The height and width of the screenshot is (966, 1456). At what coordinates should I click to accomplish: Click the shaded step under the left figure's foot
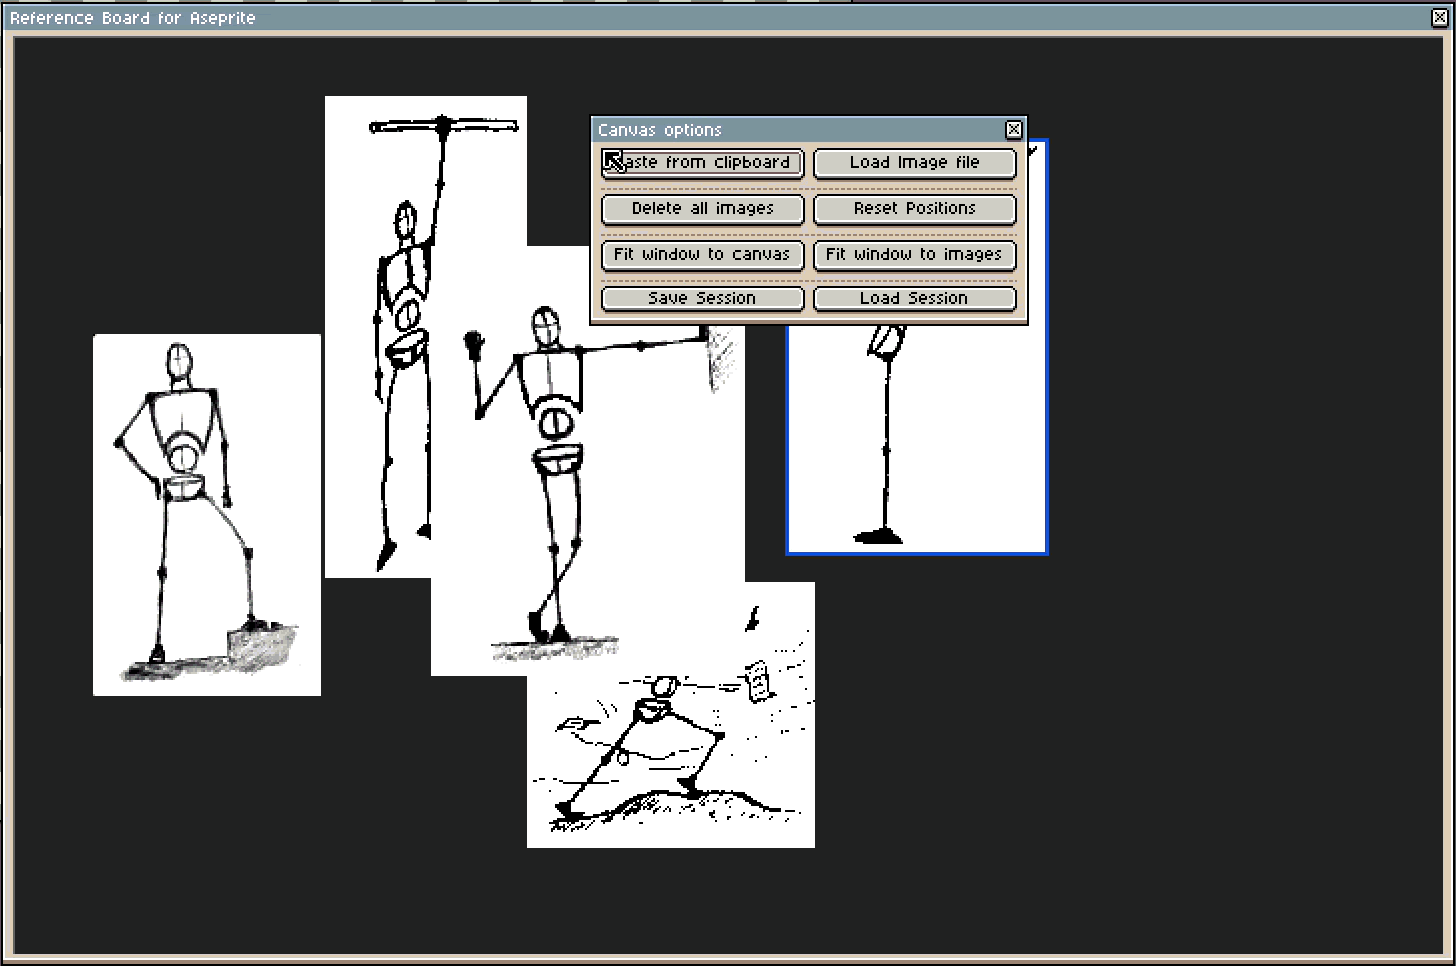(x=264, y=646)
